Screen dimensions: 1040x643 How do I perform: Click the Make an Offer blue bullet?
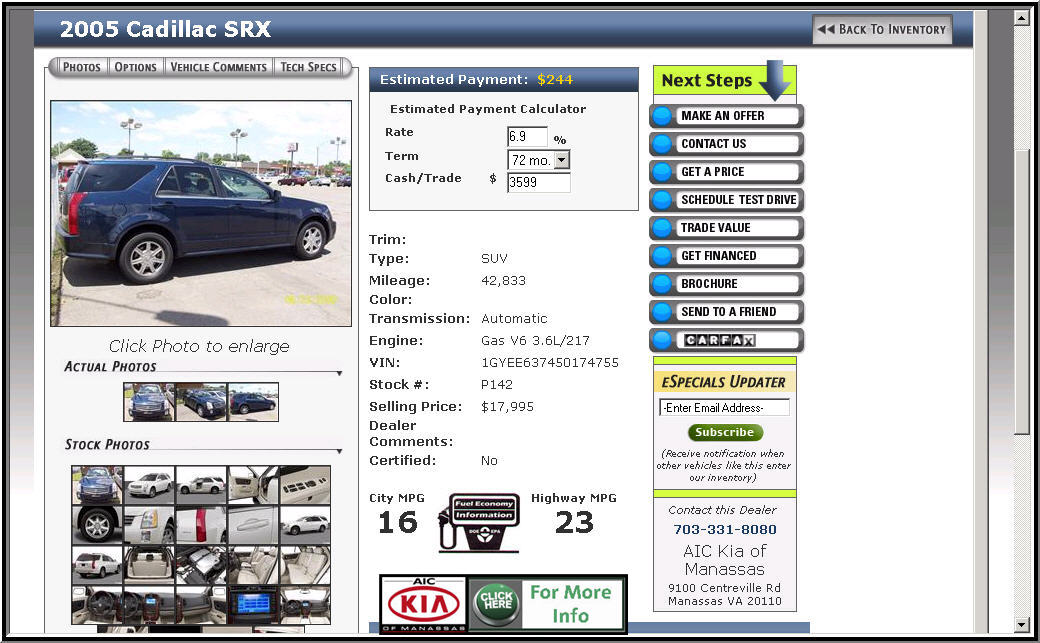(x=662, y=116)
